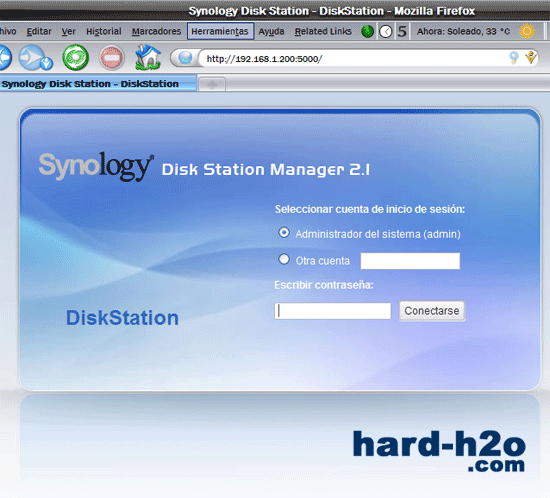Click the icon at the address bar's right end
This screenshot has height=498, width=550.
531,58
